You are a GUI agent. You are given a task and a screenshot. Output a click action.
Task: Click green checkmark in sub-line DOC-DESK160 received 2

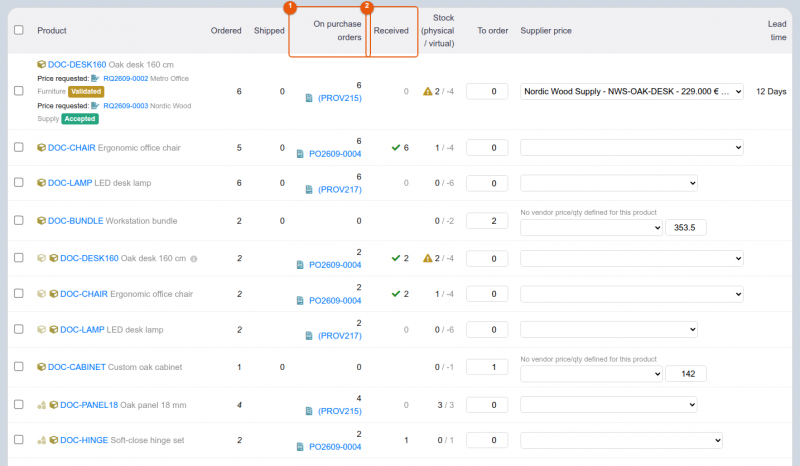395,258
